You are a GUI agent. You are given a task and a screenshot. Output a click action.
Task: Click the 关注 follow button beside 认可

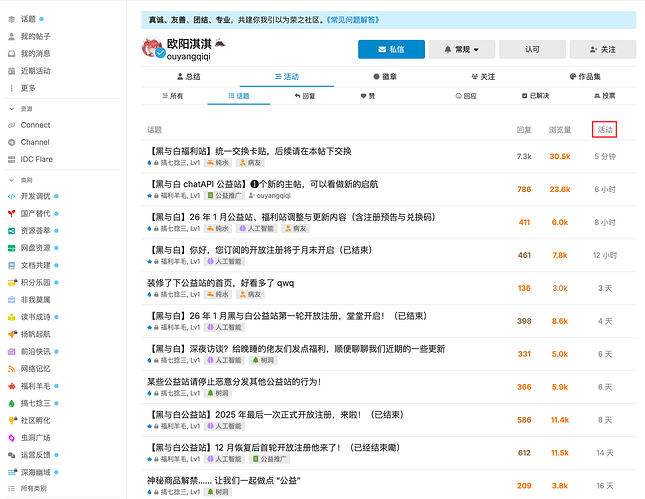point(603,49)
